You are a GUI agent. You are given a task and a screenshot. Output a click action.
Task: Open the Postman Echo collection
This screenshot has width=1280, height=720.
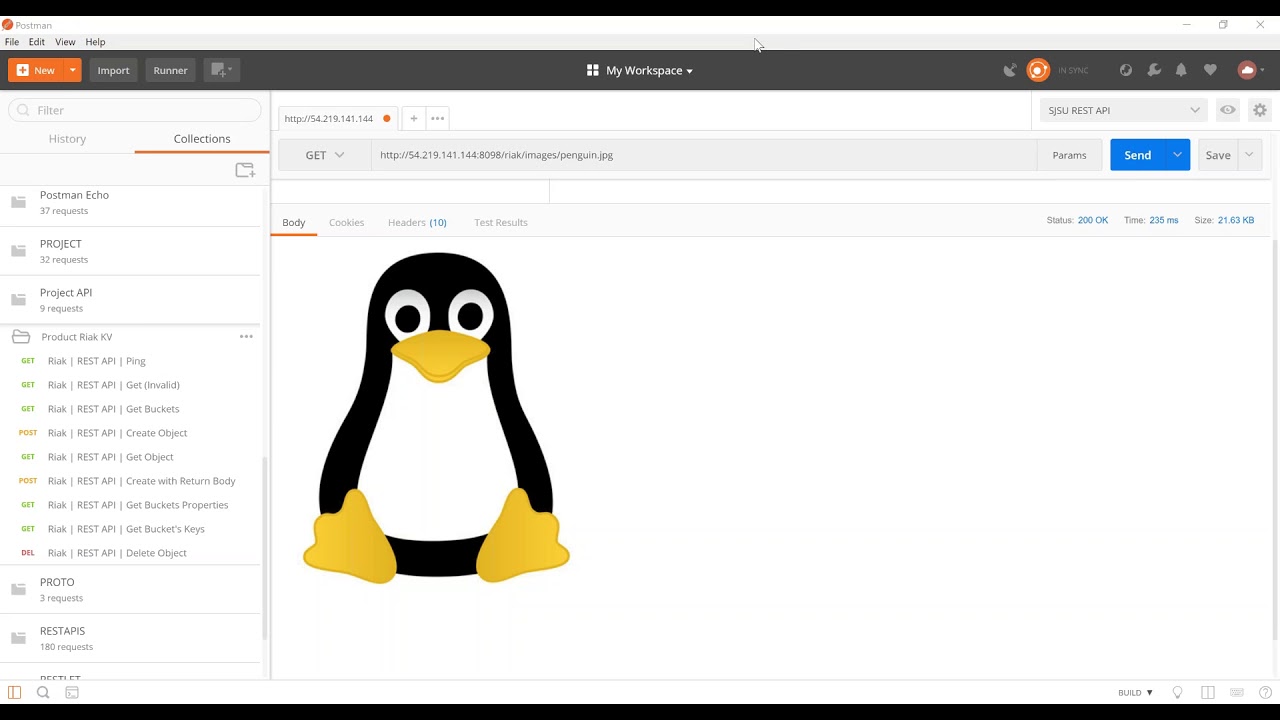coord(130,202)
